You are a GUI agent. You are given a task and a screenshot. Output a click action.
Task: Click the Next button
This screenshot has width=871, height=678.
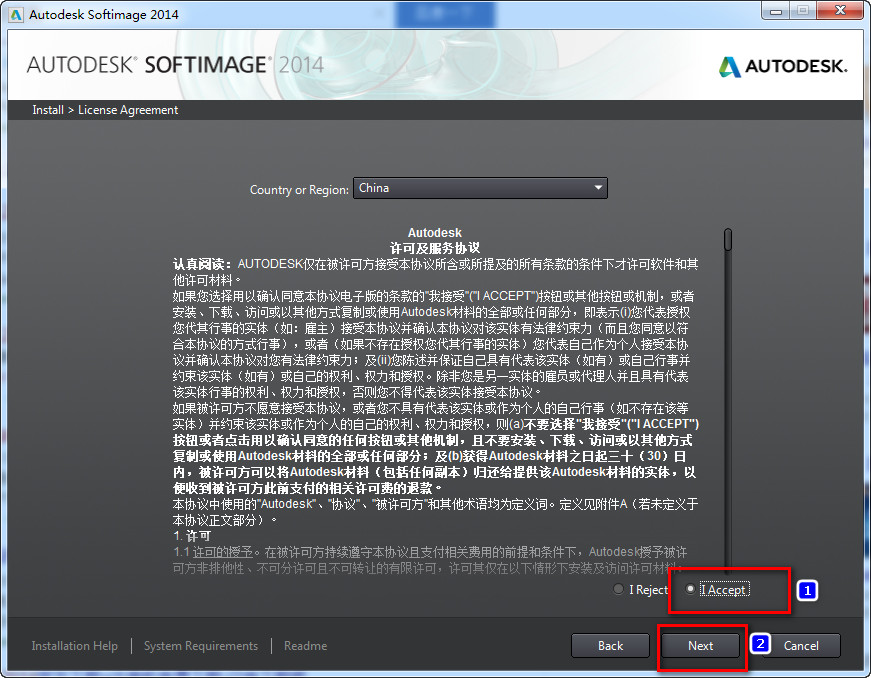700,646
